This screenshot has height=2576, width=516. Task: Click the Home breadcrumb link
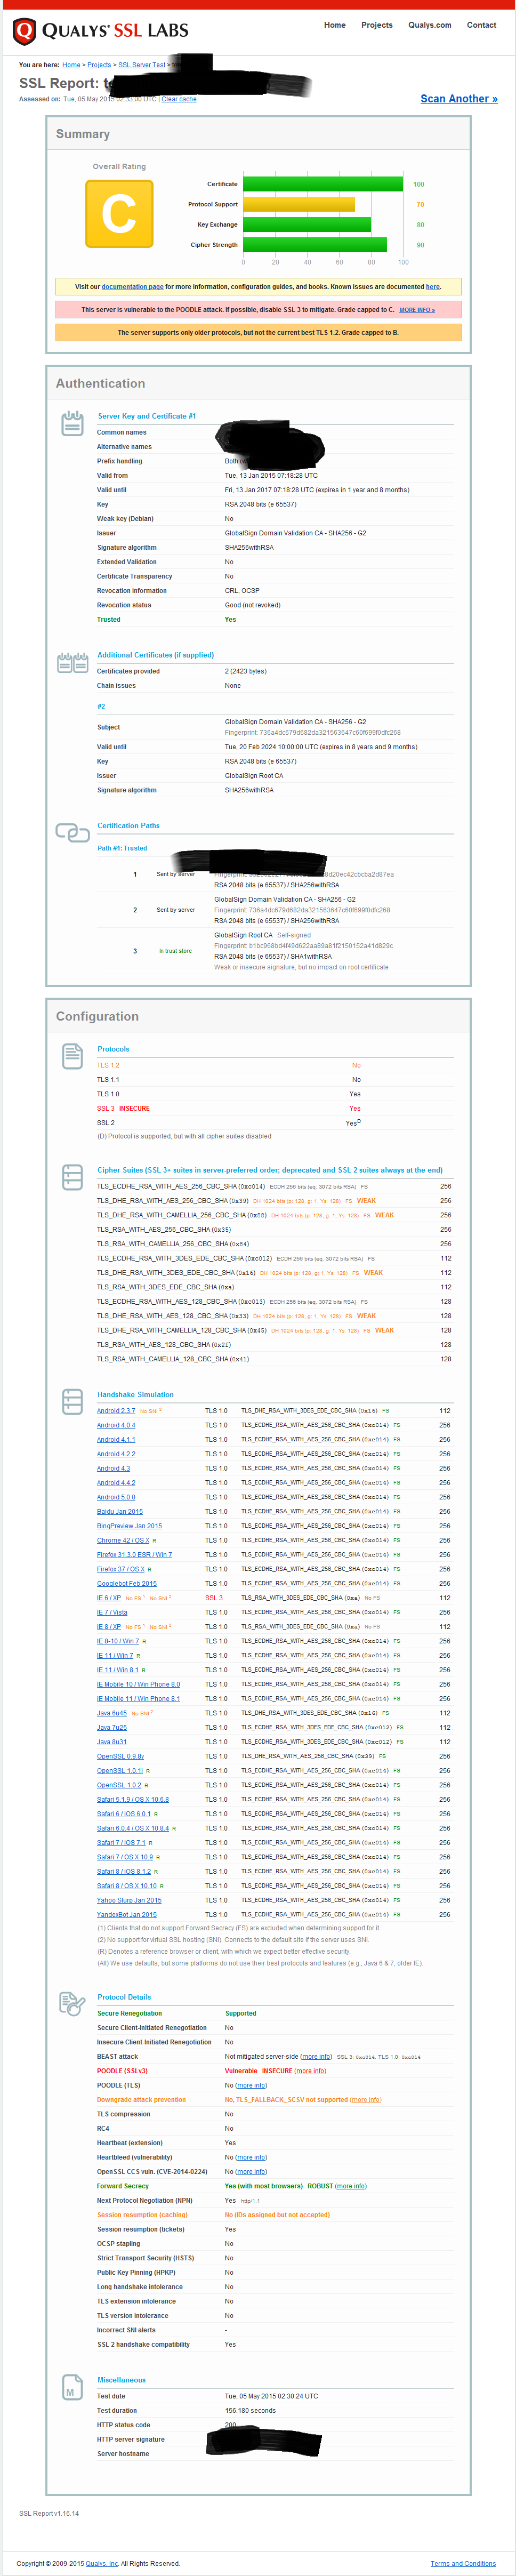pos(71,65)
